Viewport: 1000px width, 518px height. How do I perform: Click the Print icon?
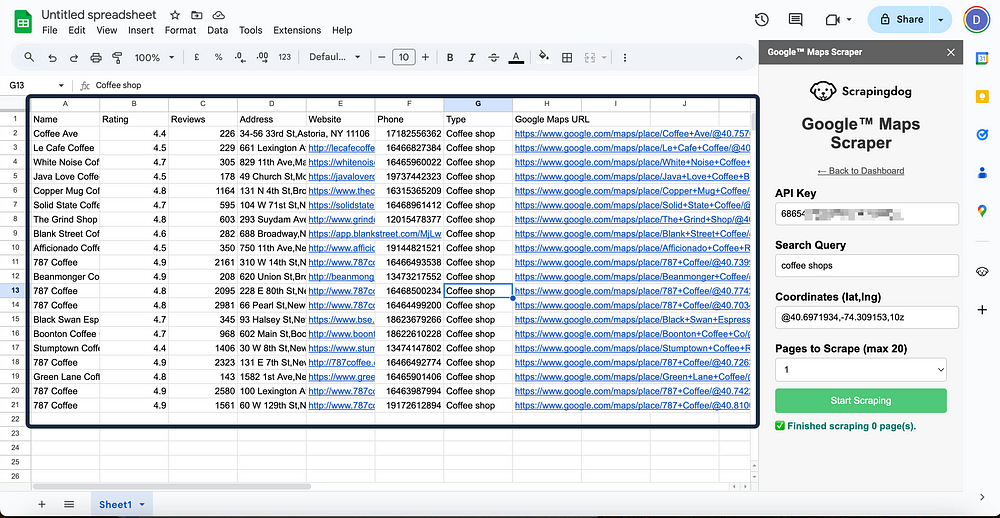(x=96, y=57)
